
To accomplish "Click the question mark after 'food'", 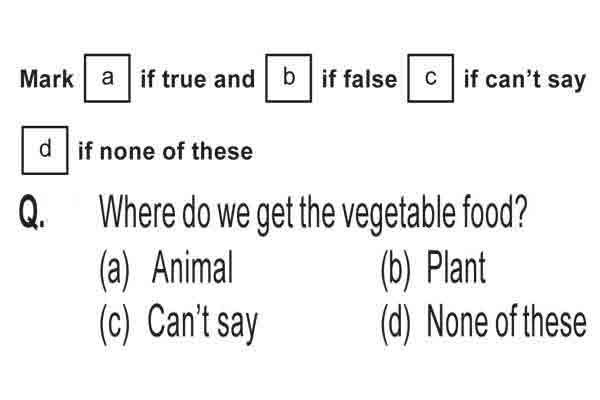I will click(520, 212).
